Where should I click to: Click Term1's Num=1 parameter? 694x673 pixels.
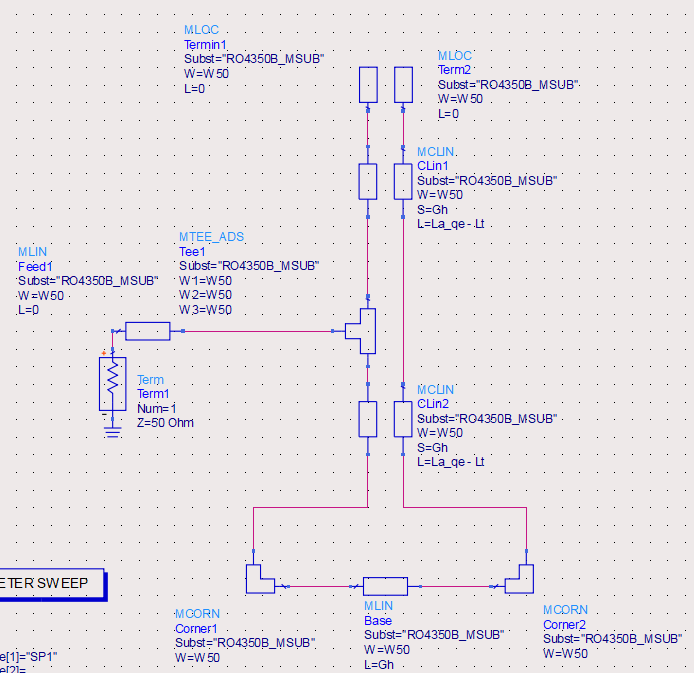(x=157, y=408)
